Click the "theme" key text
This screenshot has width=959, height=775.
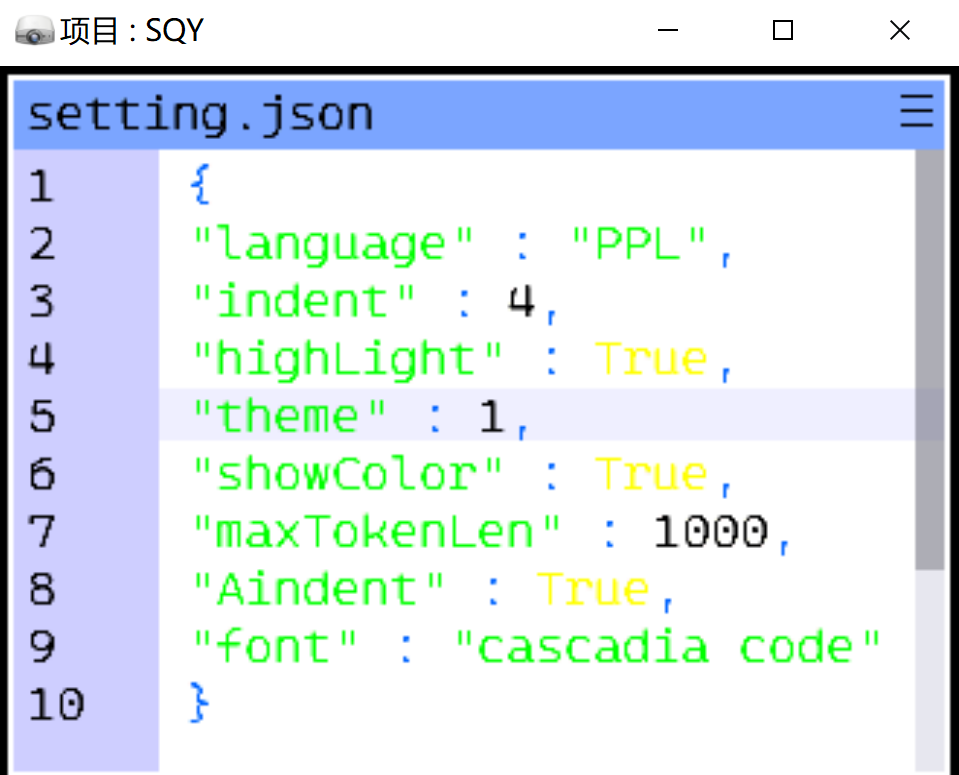point(289,417)
